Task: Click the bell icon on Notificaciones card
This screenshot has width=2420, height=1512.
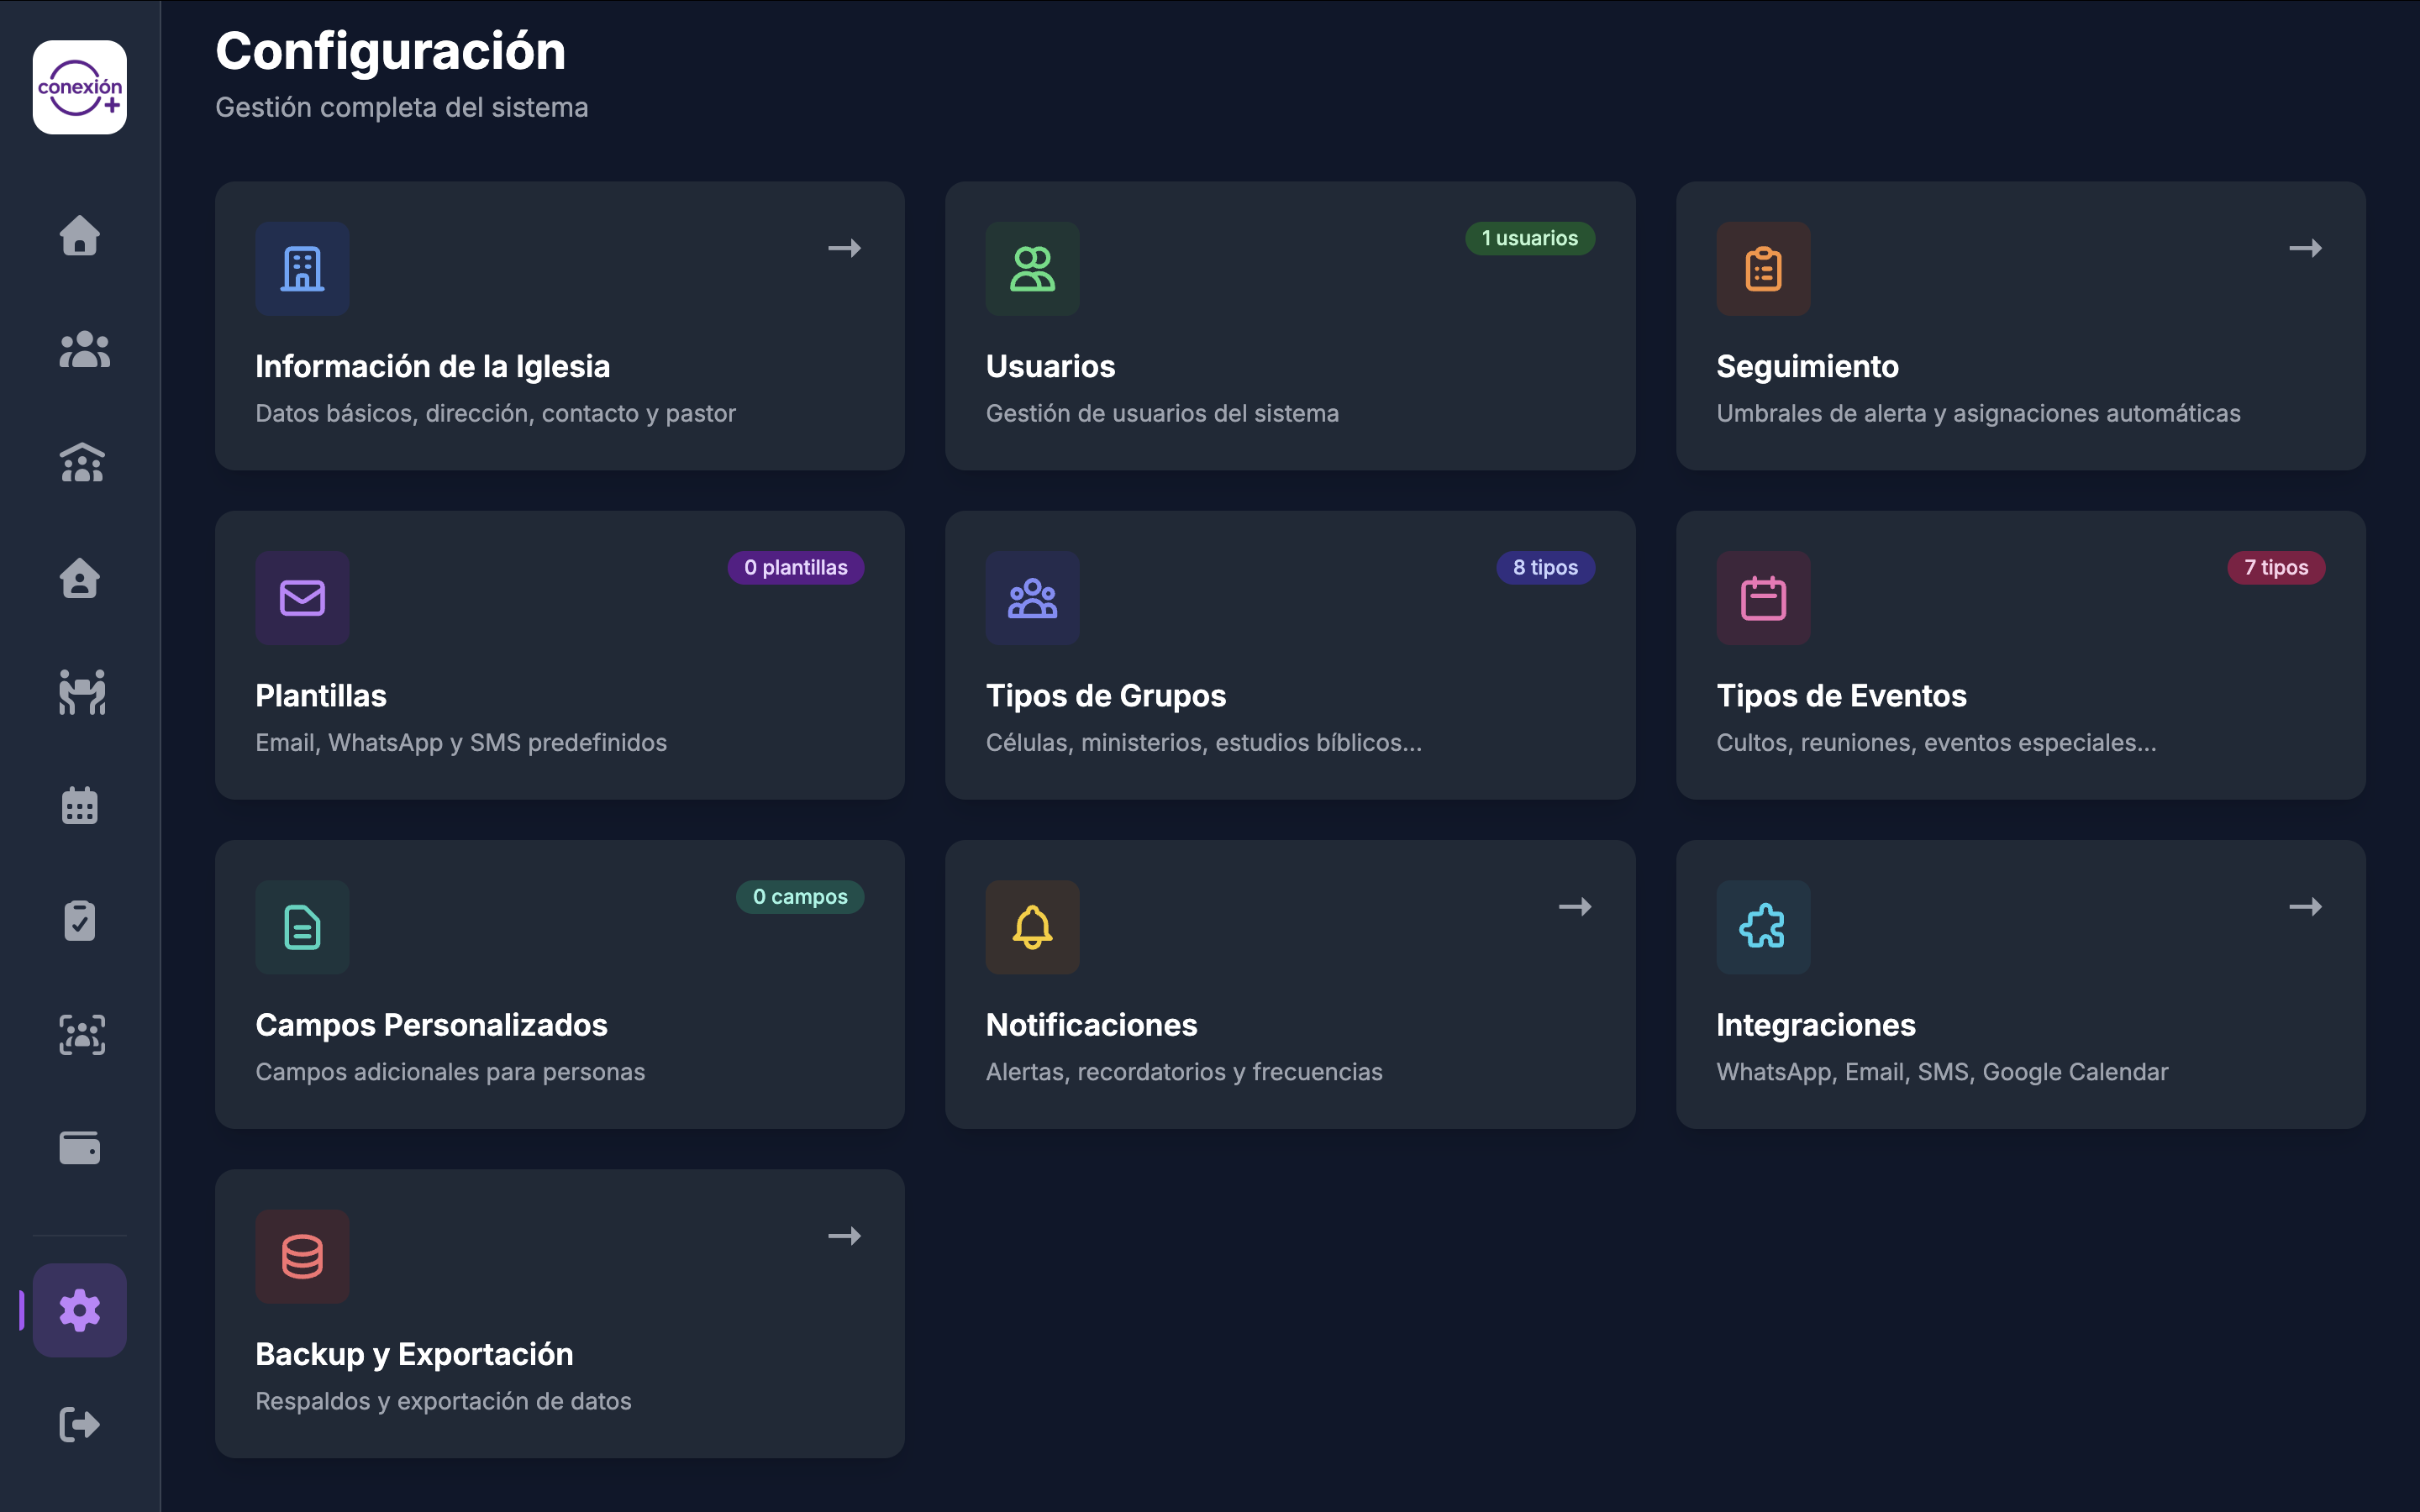Action: pos(1032,927)
